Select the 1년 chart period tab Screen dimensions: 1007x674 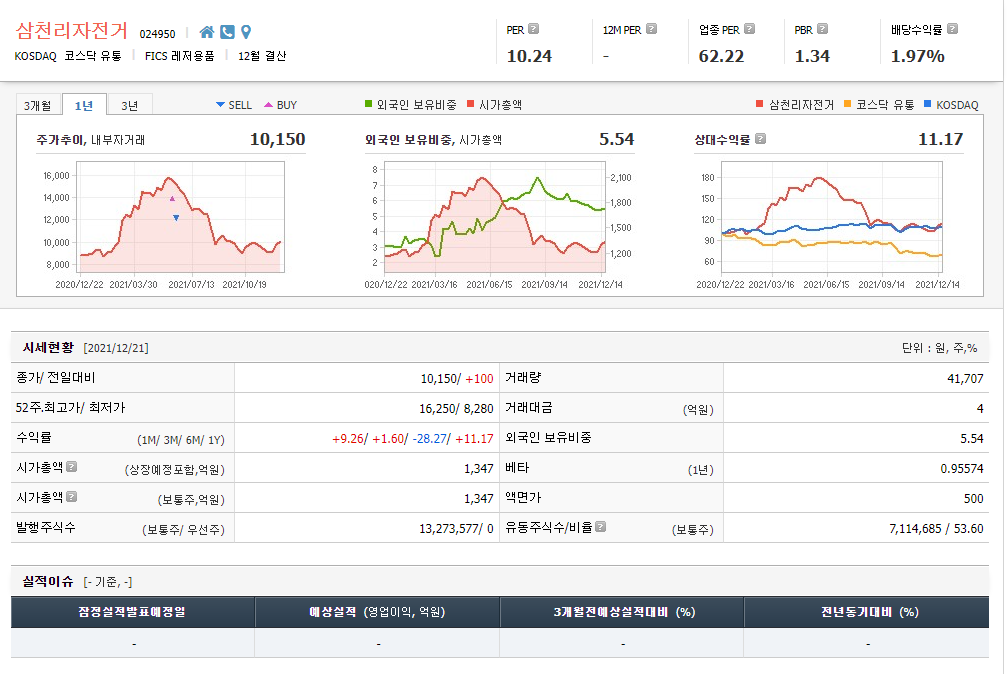(x=84, y=105)
